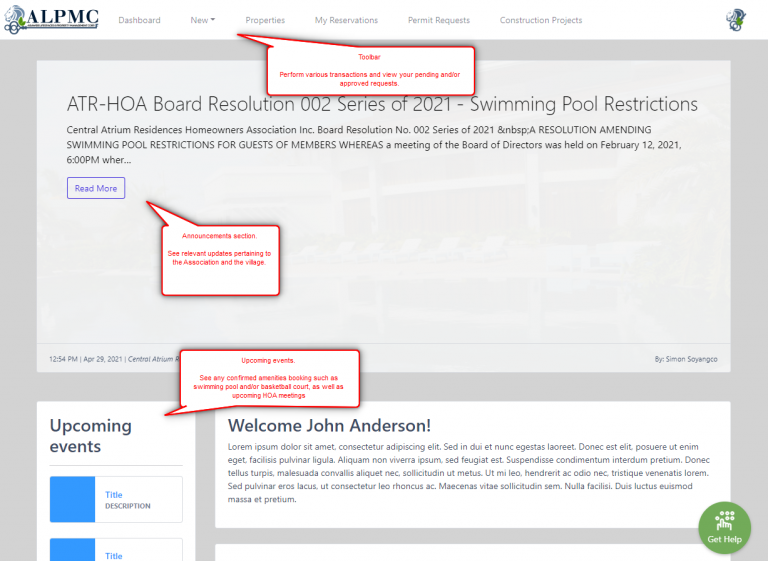Open the second upcoming event Title
768x561 pixels.
(x=114, y=555)
